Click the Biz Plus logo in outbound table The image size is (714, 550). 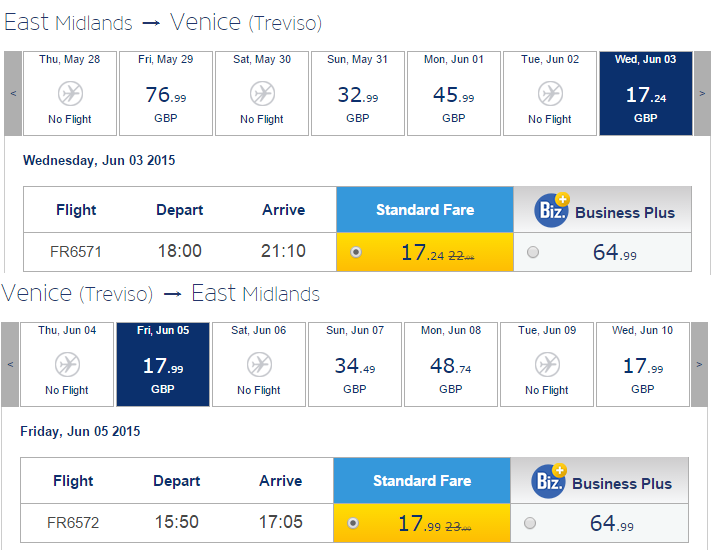552,210
